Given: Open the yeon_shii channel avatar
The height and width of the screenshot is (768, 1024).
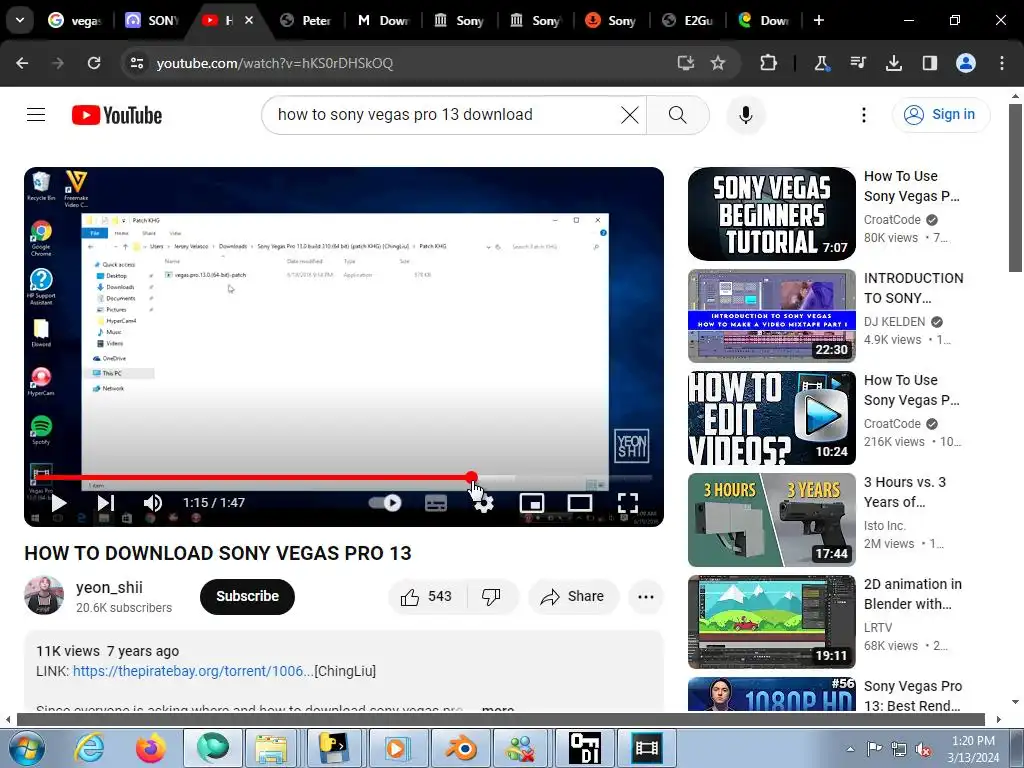Looking at the screenshot, I should tap(44, 596).
